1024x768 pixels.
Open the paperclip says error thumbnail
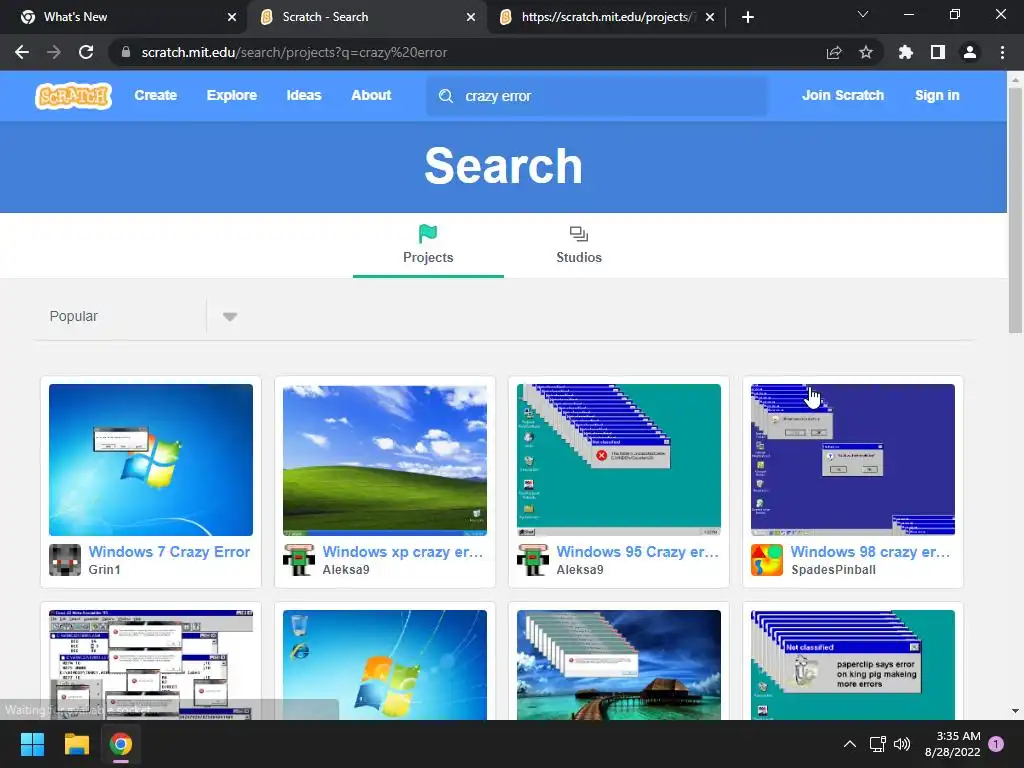[x=852, y=665]
